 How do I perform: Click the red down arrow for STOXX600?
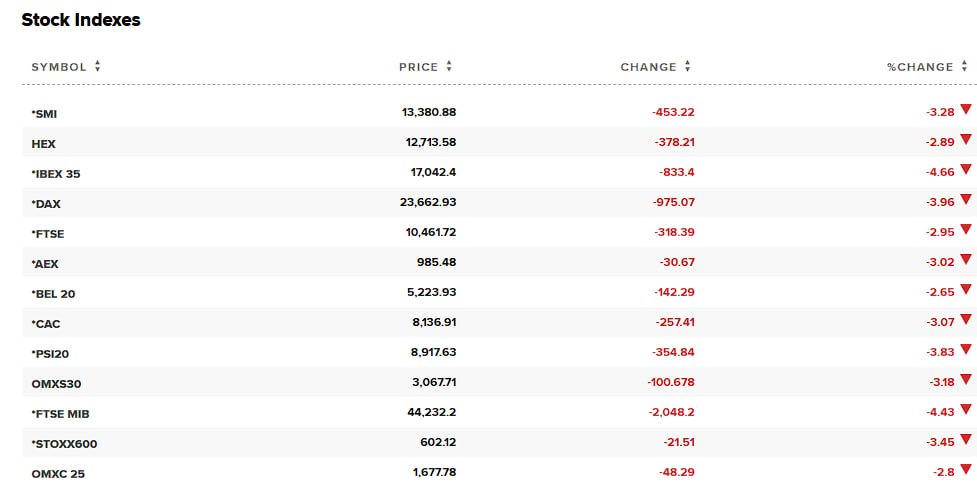click(966, 439)
